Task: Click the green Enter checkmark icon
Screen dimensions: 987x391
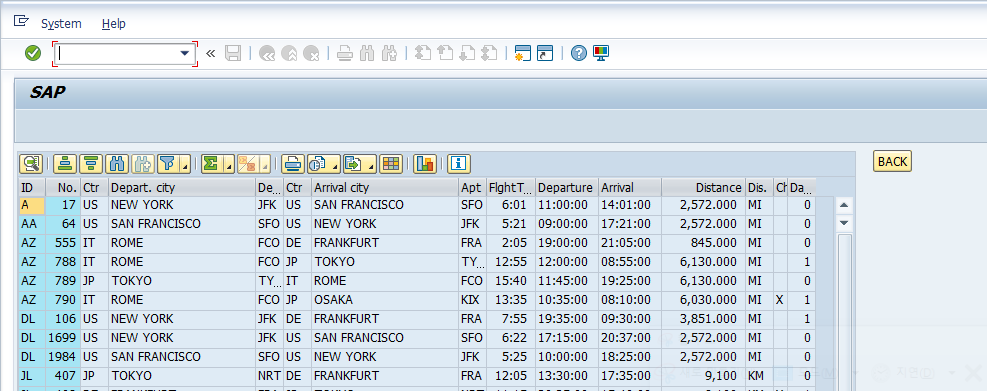Action: pos(33,54)
